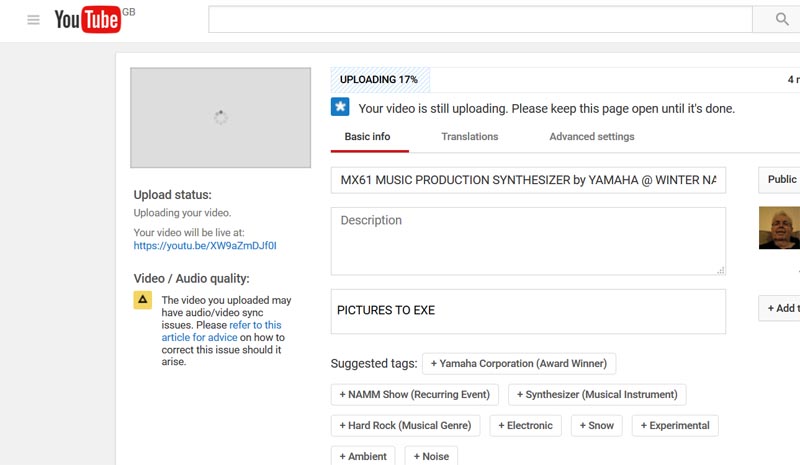Add suggested tag Hard Rock (Musical Genre)
This screenshot has width=800, height=465.
coord(405,426)
